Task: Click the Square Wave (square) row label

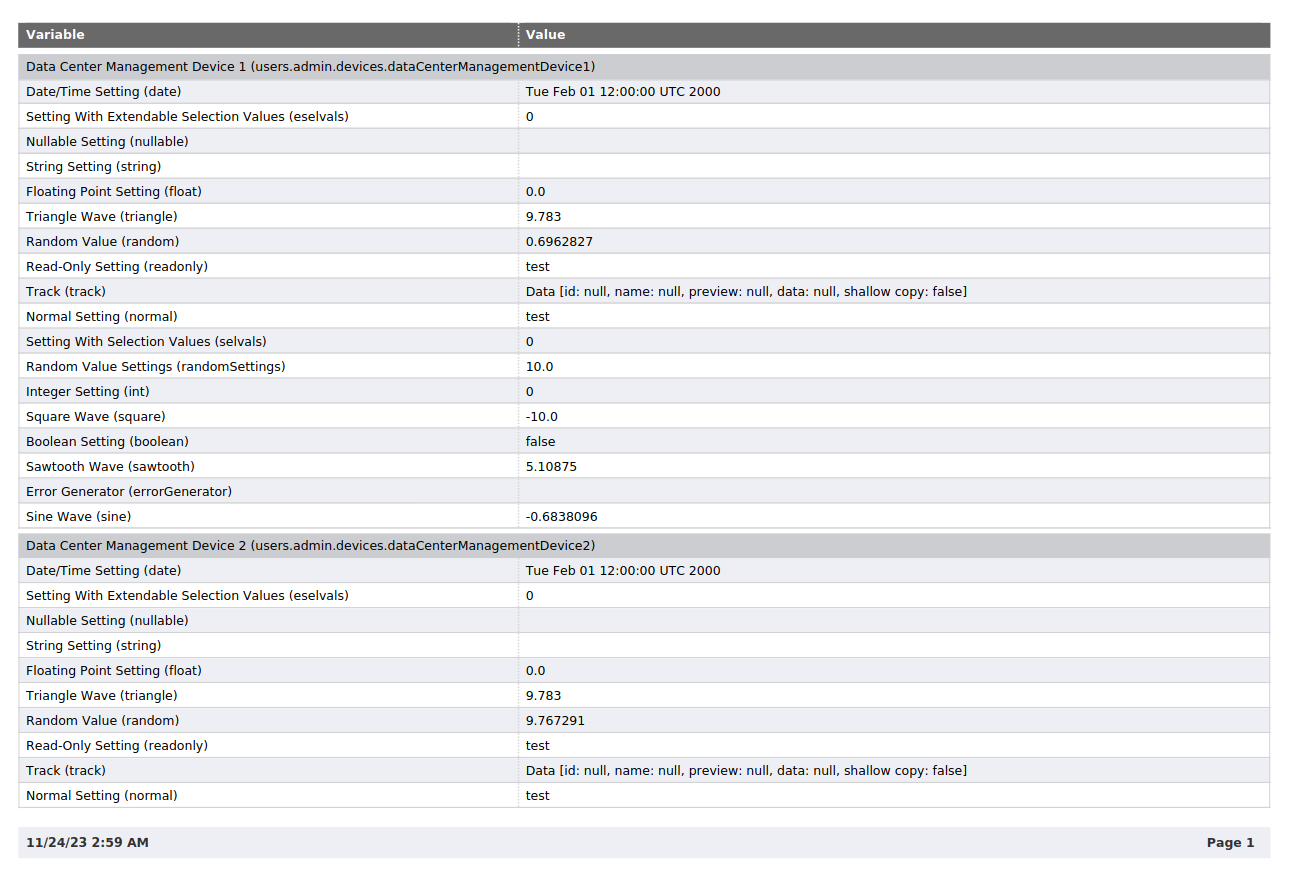Action: click(x=95, y=417)
